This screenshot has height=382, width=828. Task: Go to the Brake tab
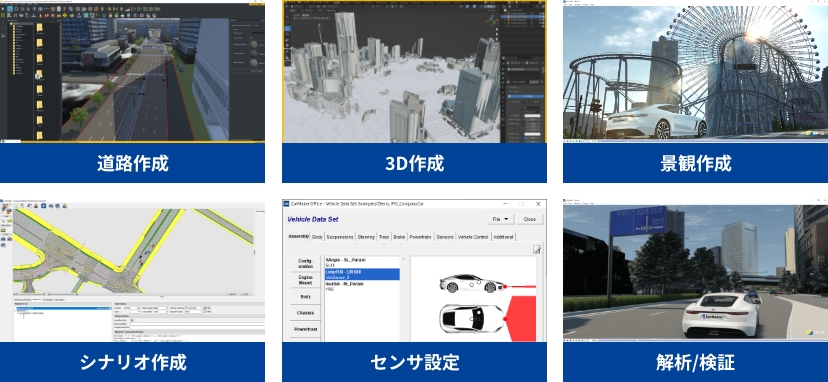pos(399,237)
